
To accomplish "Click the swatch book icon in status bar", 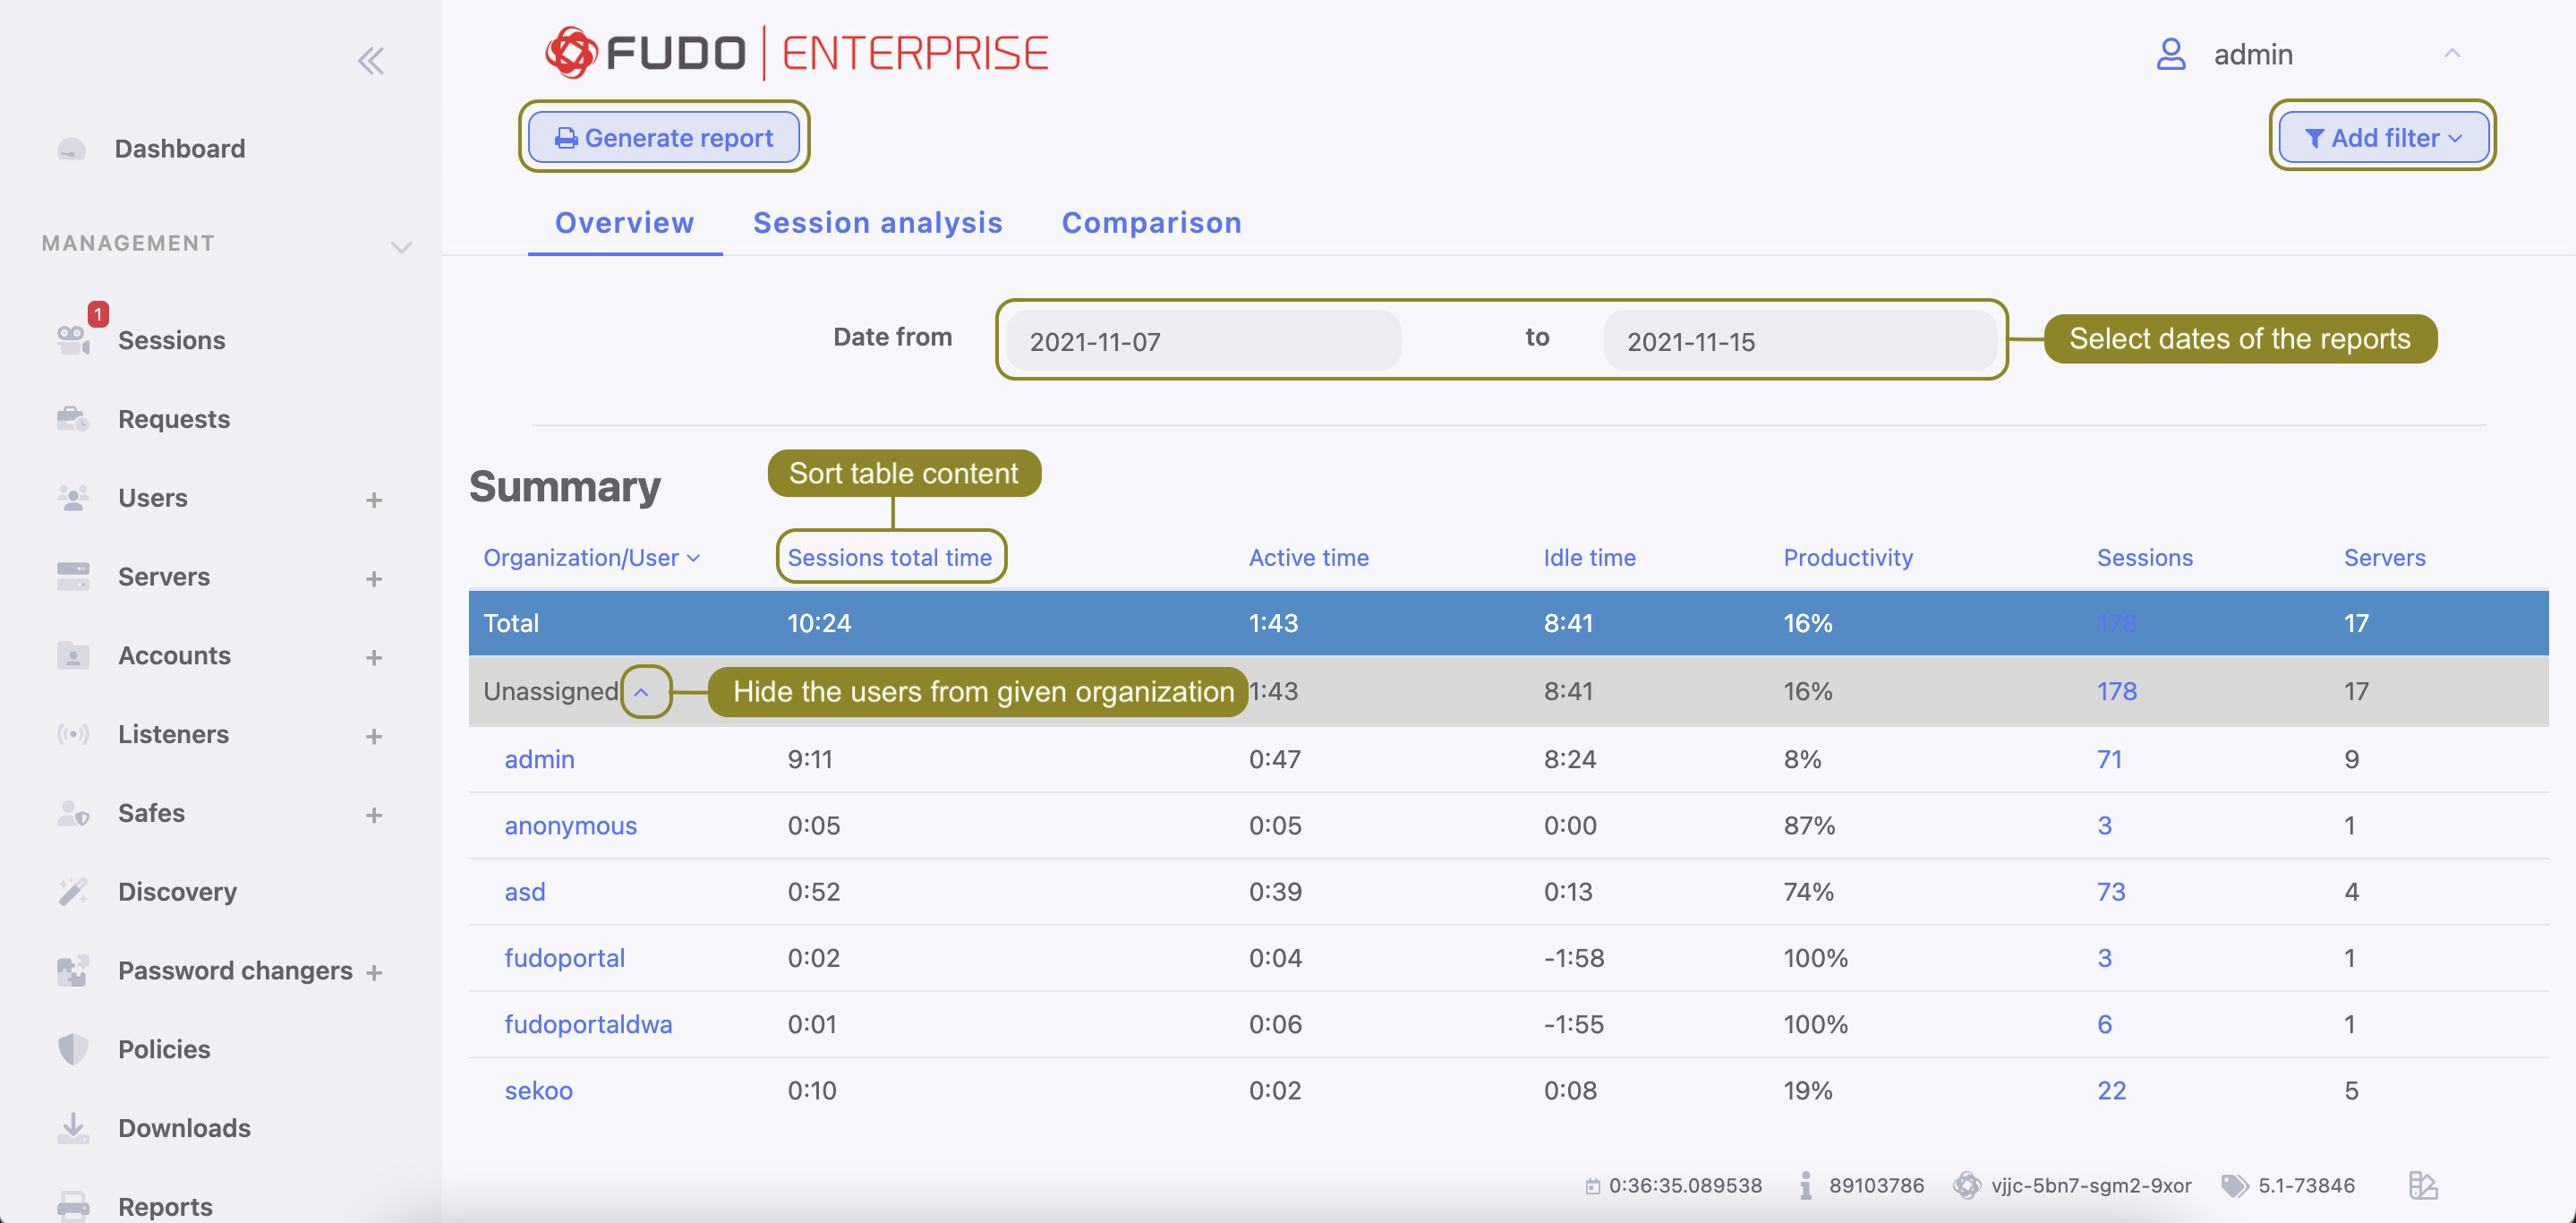I will (2423, 1188).
